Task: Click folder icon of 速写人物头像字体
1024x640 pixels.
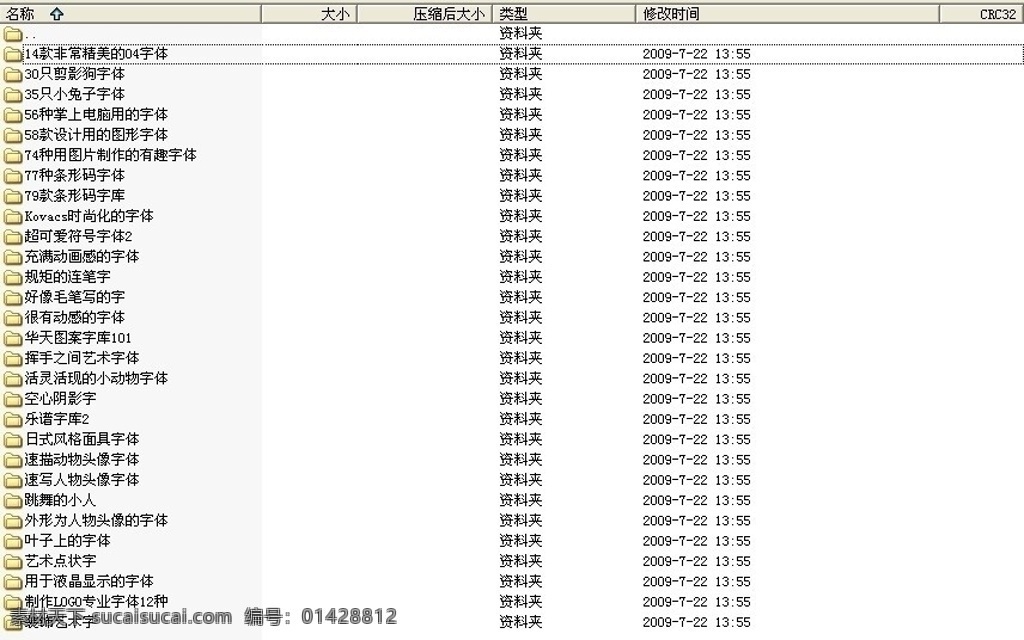Action: [x=12, y=480]
